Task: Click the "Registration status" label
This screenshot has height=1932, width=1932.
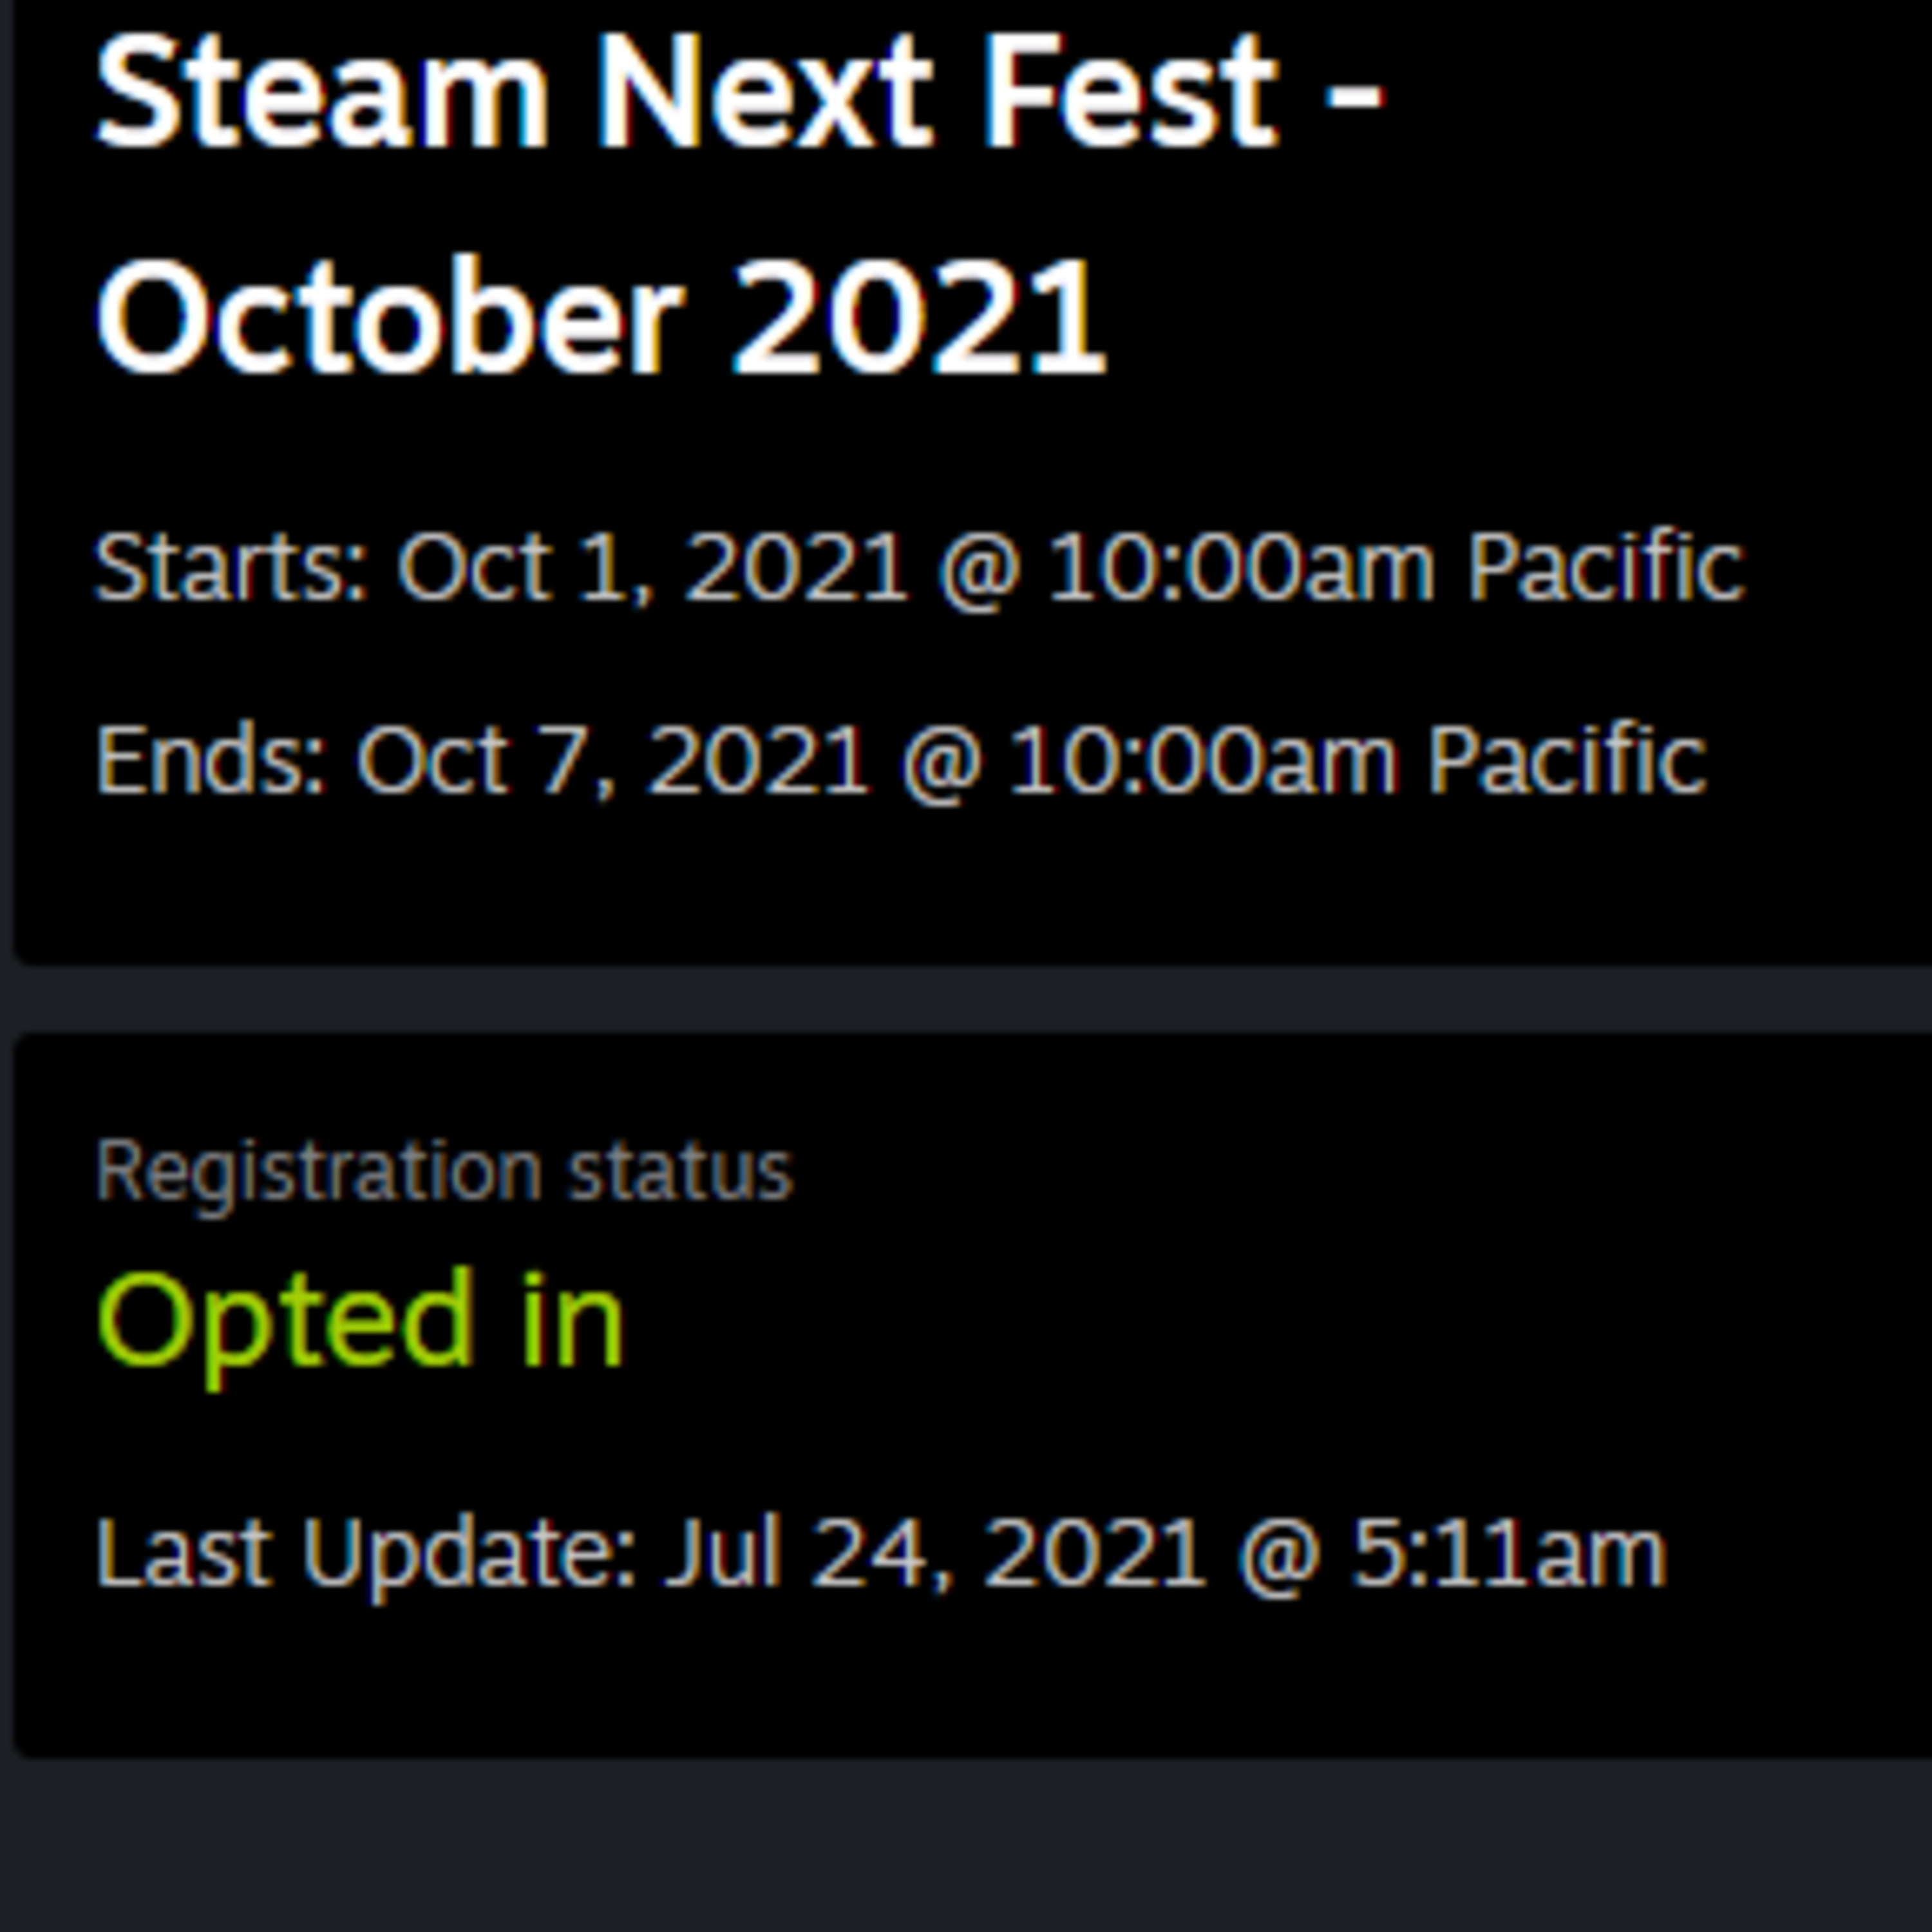Action: (x=444, y=1171)
